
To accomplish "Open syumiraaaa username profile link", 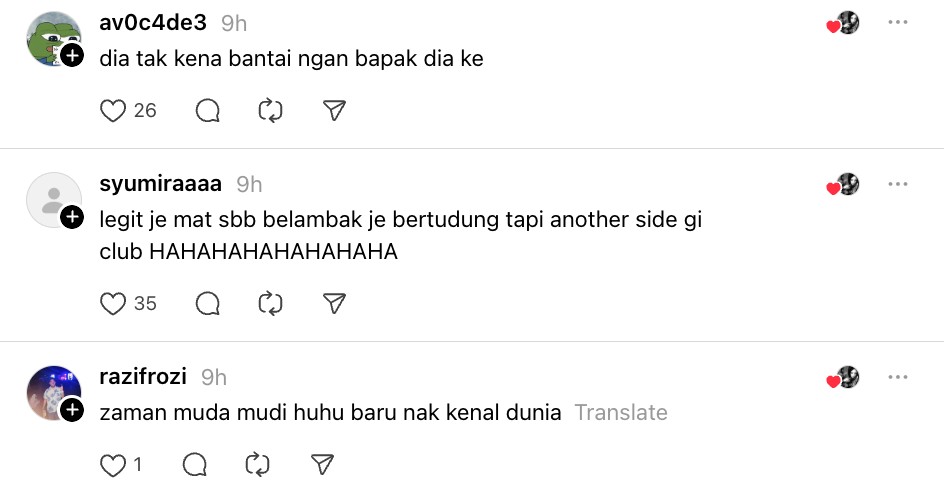I will click(x=161, y=184).
